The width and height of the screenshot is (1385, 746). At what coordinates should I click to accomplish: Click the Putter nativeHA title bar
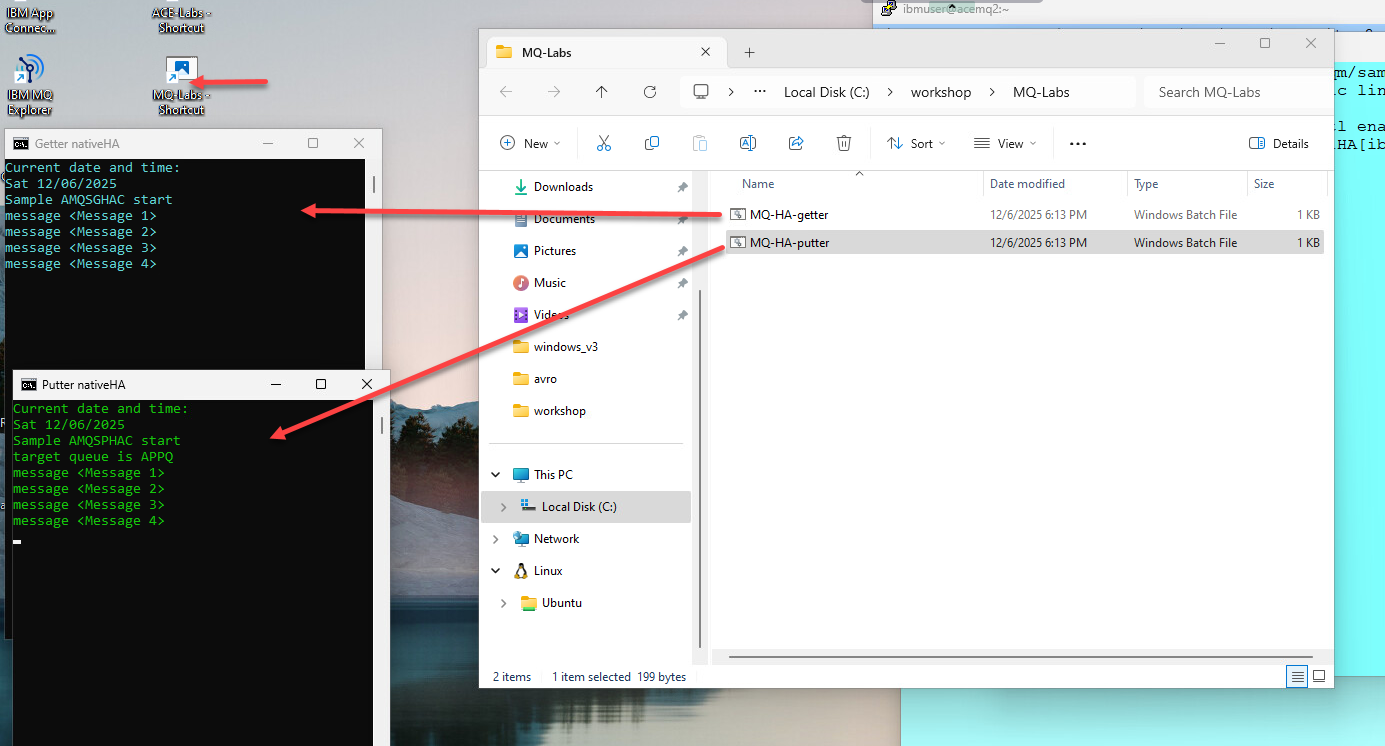click(200, 384)
